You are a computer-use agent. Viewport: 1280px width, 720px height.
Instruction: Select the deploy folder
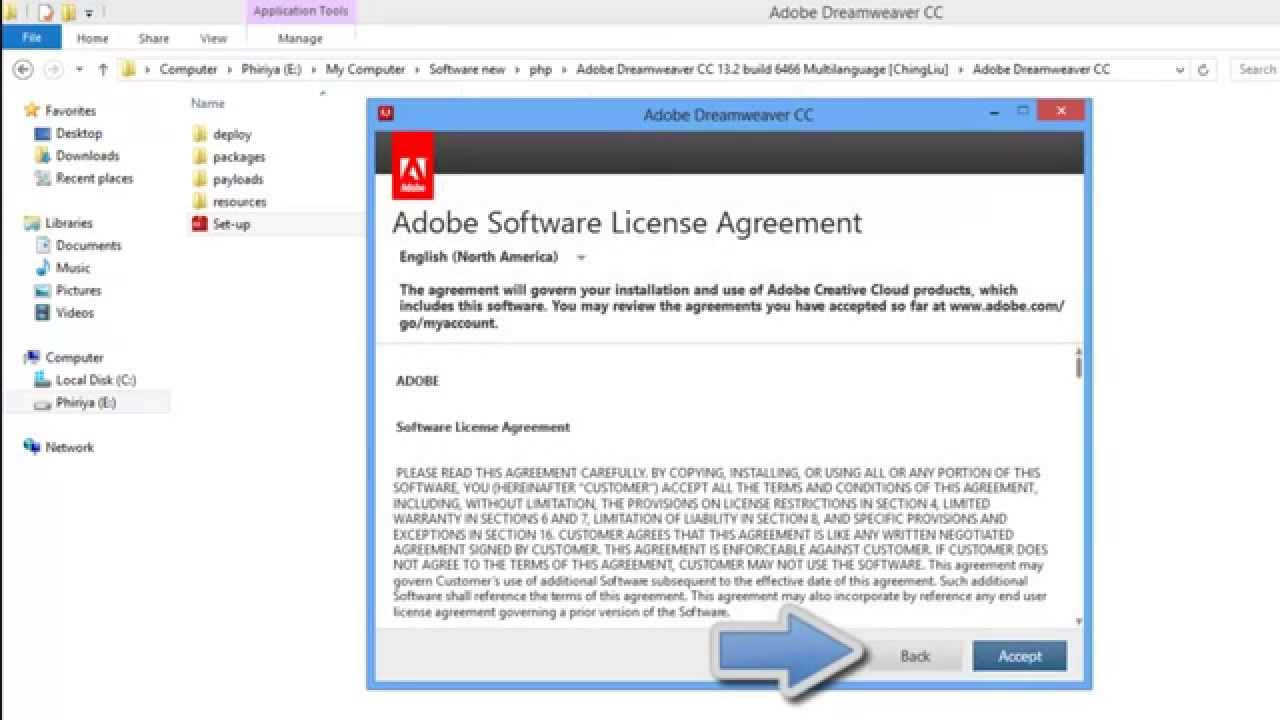(232, 134)
